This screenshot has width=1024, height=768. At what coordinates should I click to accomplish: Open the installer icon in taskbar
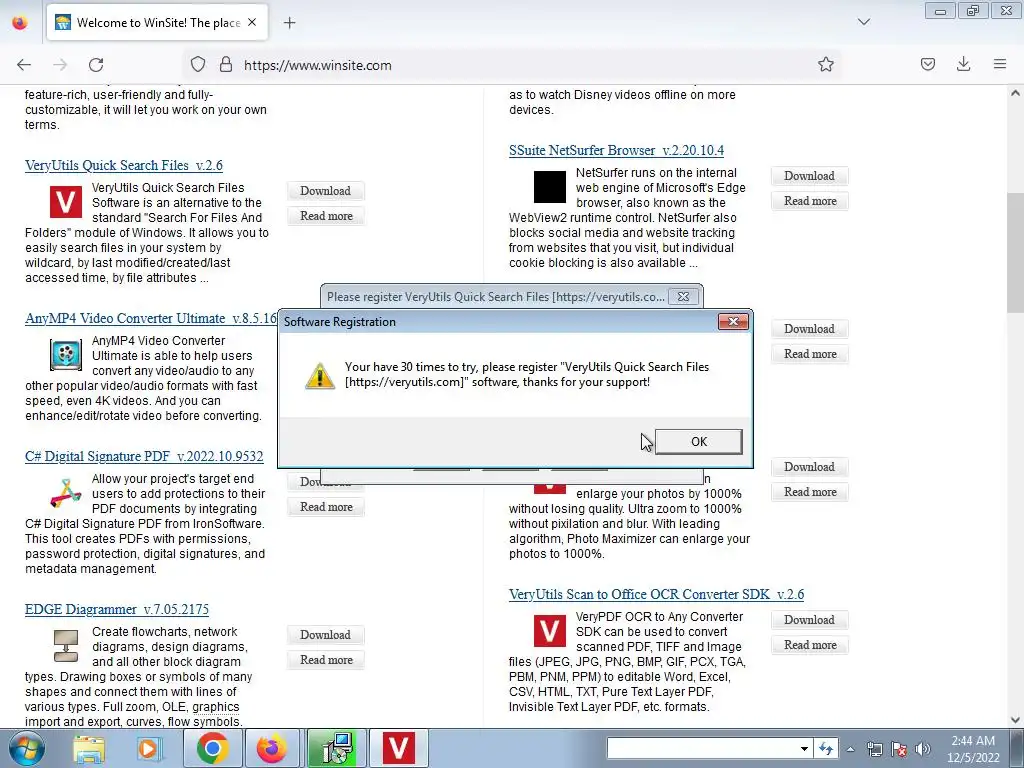(x=336, y=748)
